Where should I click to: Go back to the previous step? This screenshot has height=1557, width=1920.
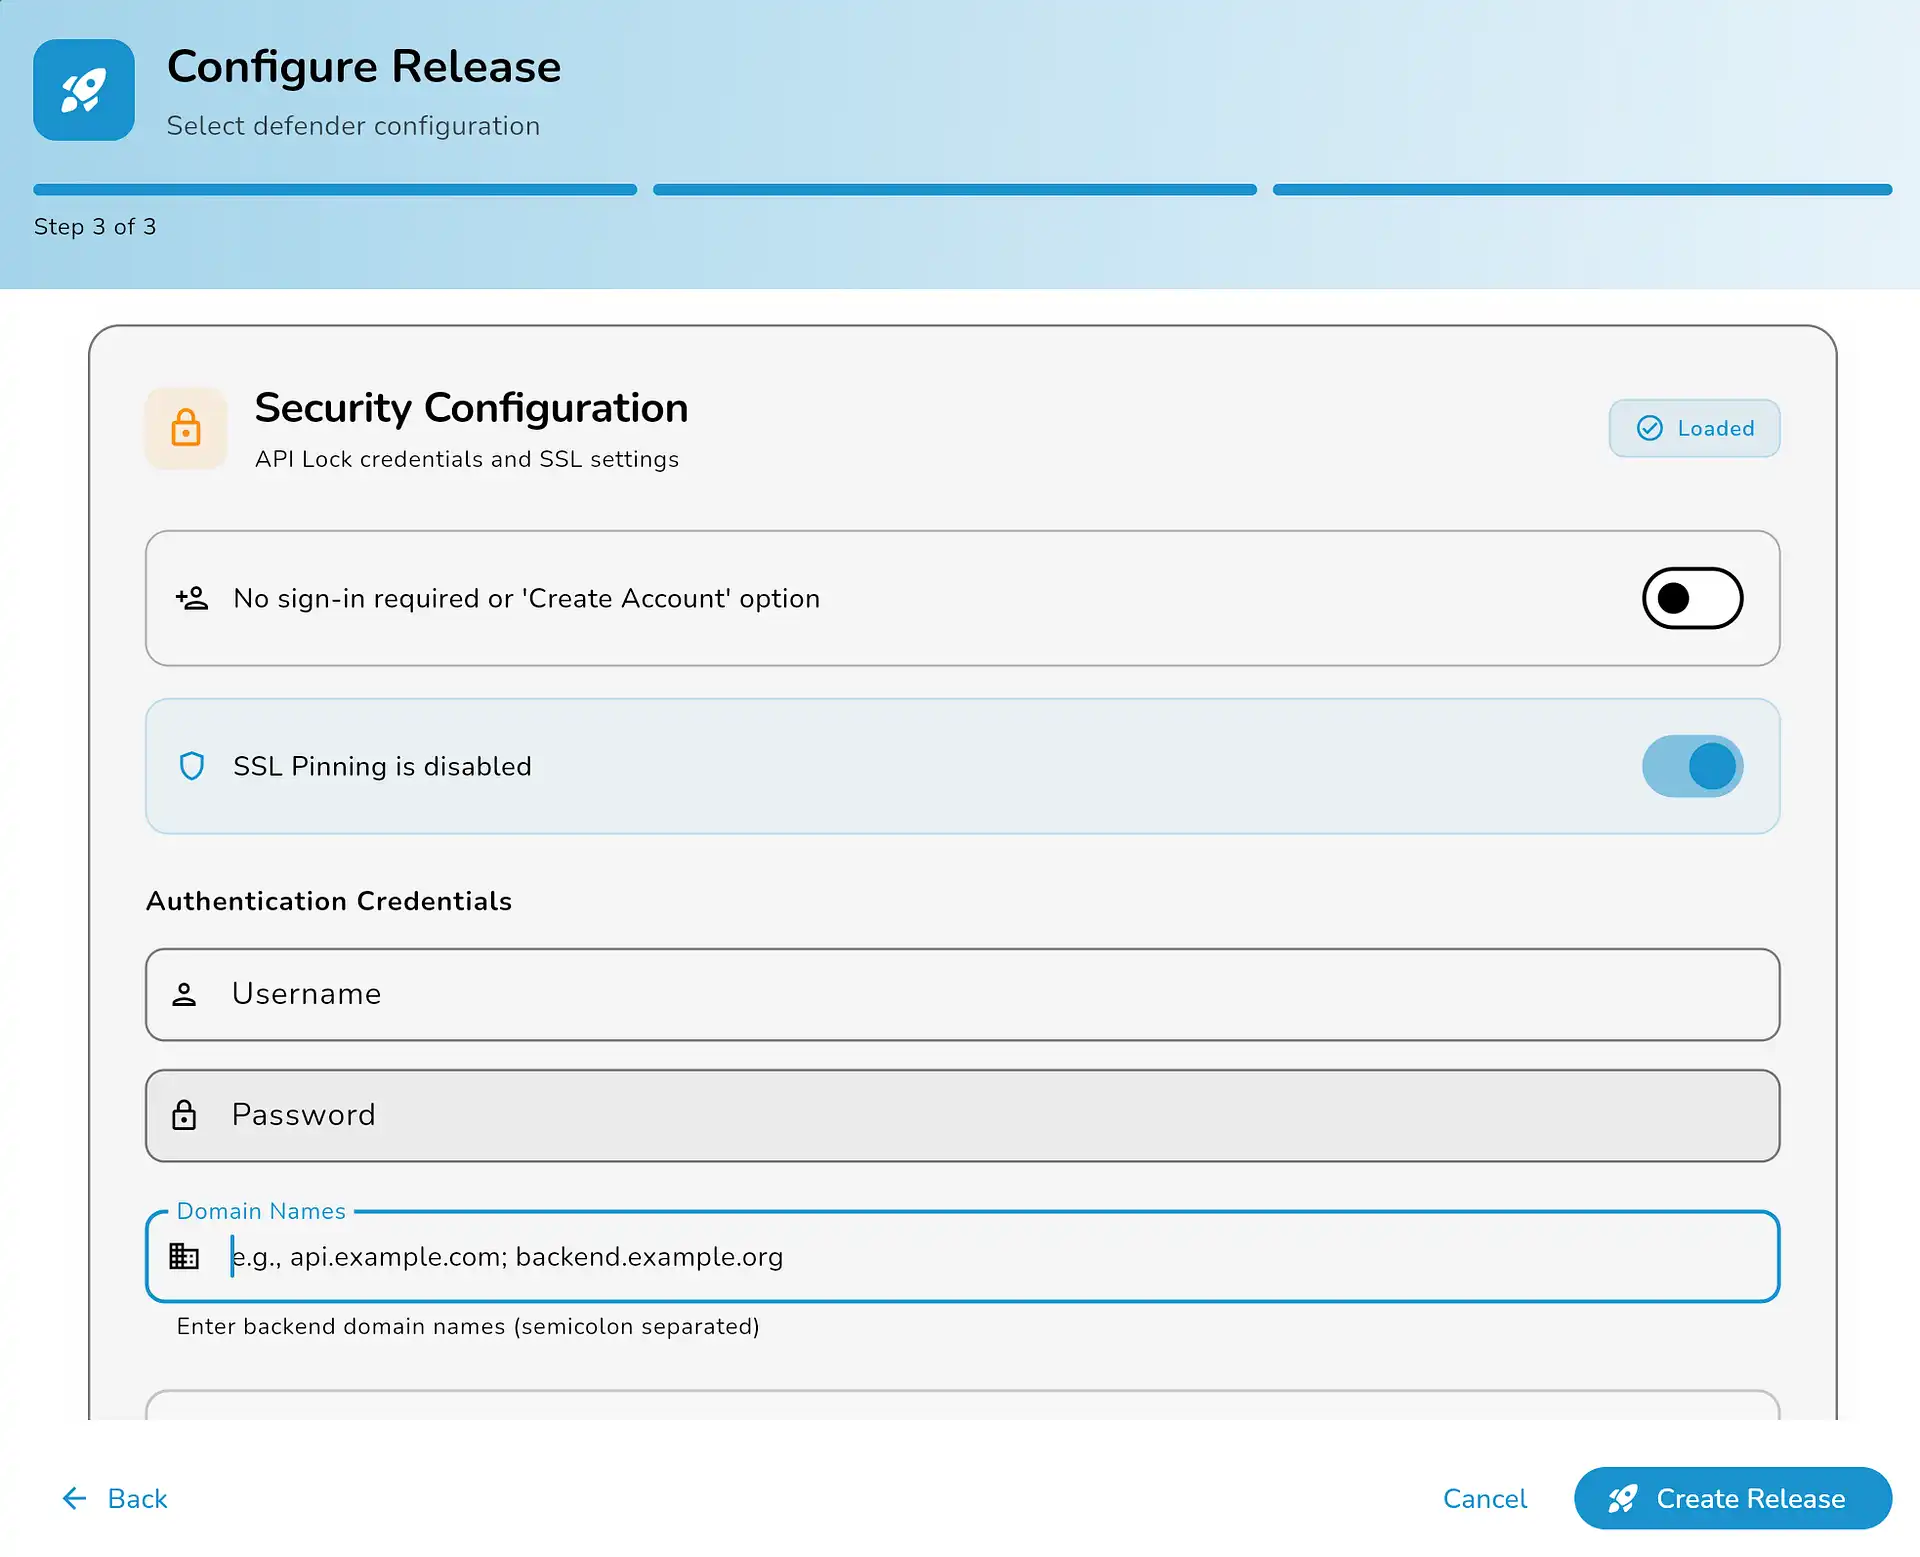(x=115, y=1498)
